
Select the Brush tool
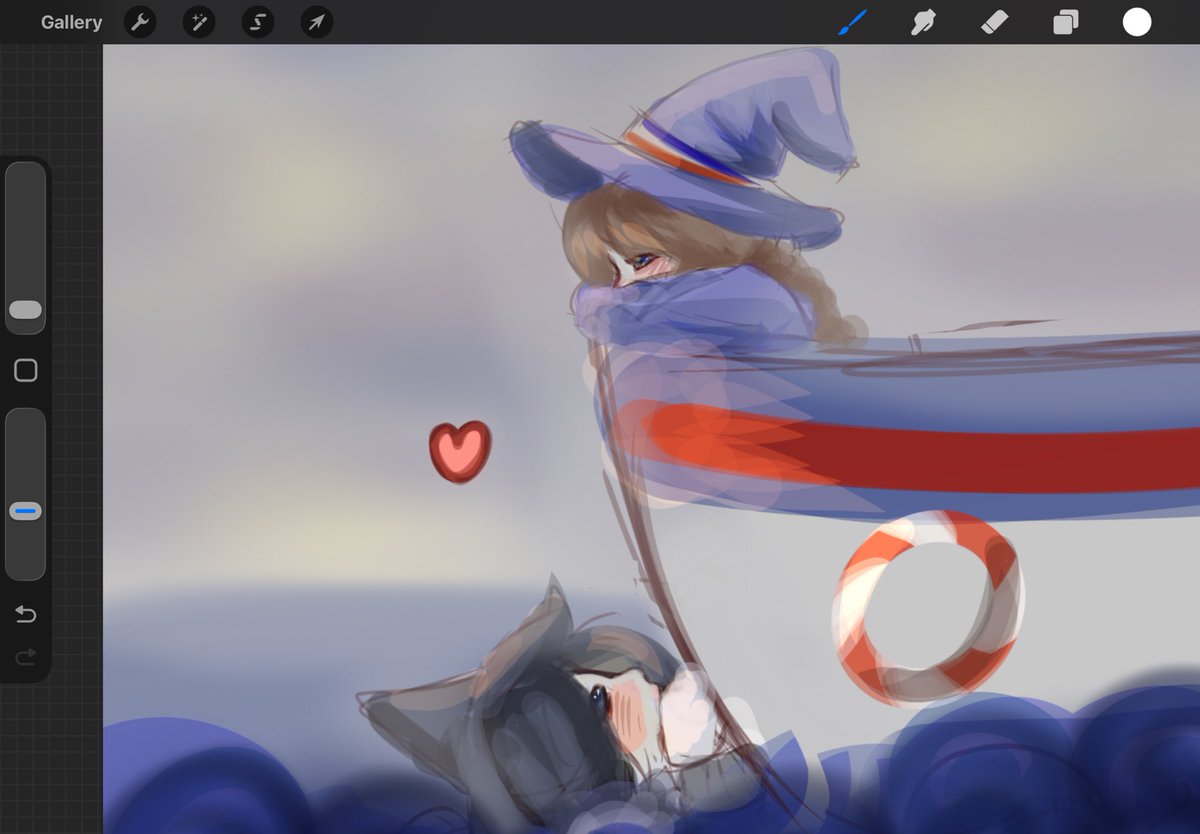click(x=852, y=22)
